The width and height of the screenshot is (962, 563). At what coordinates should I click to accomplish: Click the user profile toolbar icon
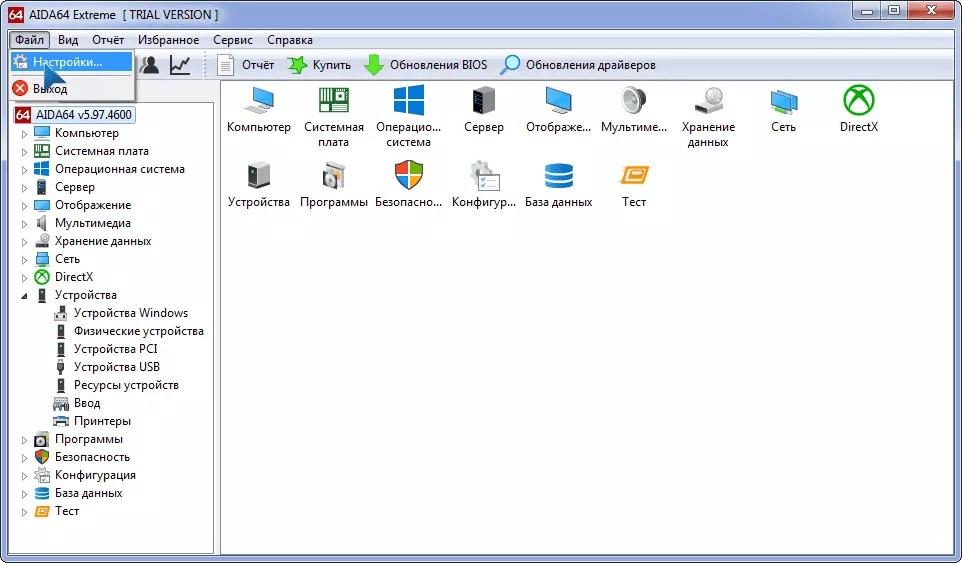(x=149, y=64)
